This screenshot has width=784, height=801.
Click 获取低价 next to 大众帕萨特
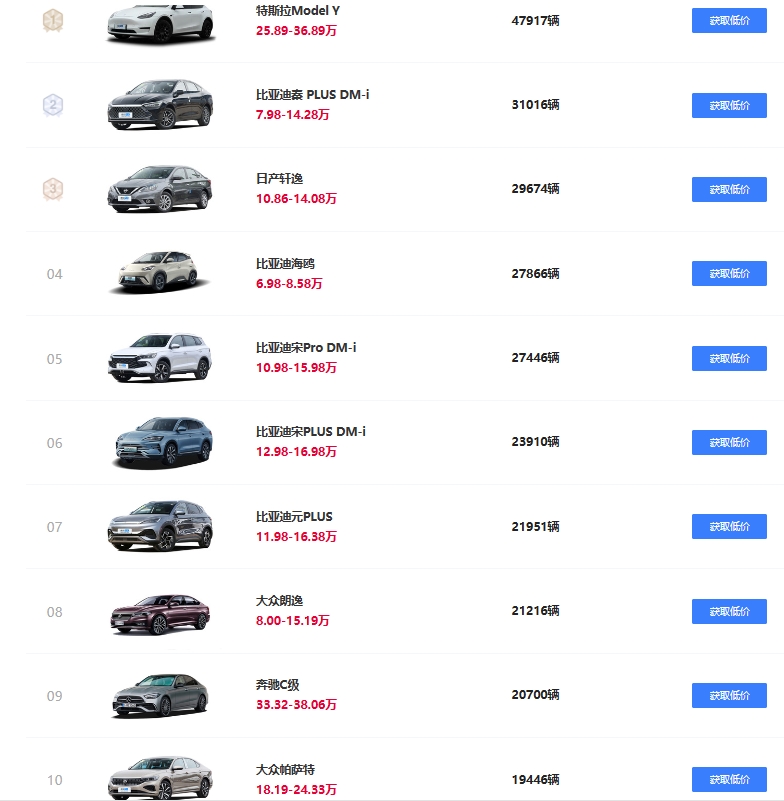tap(729, 779)
